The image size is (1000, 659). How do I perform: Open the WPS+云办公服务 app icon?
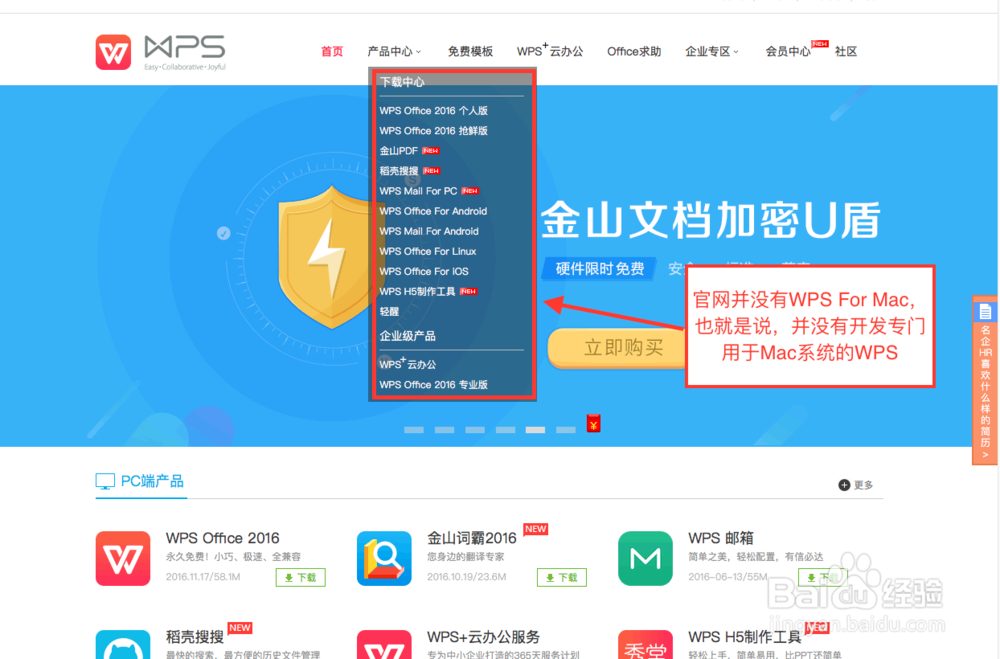384,645
